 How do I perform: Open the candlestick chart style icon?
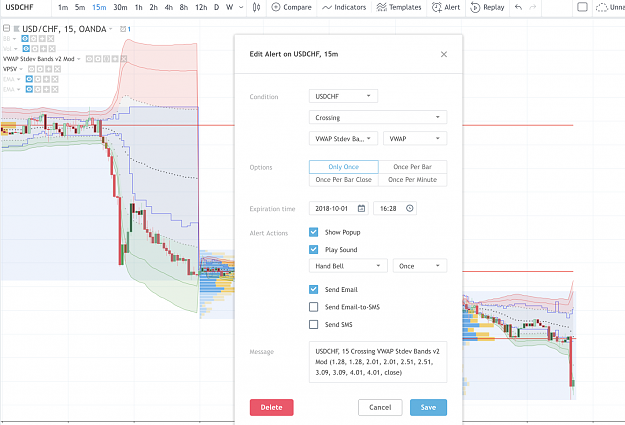(256, 7)
